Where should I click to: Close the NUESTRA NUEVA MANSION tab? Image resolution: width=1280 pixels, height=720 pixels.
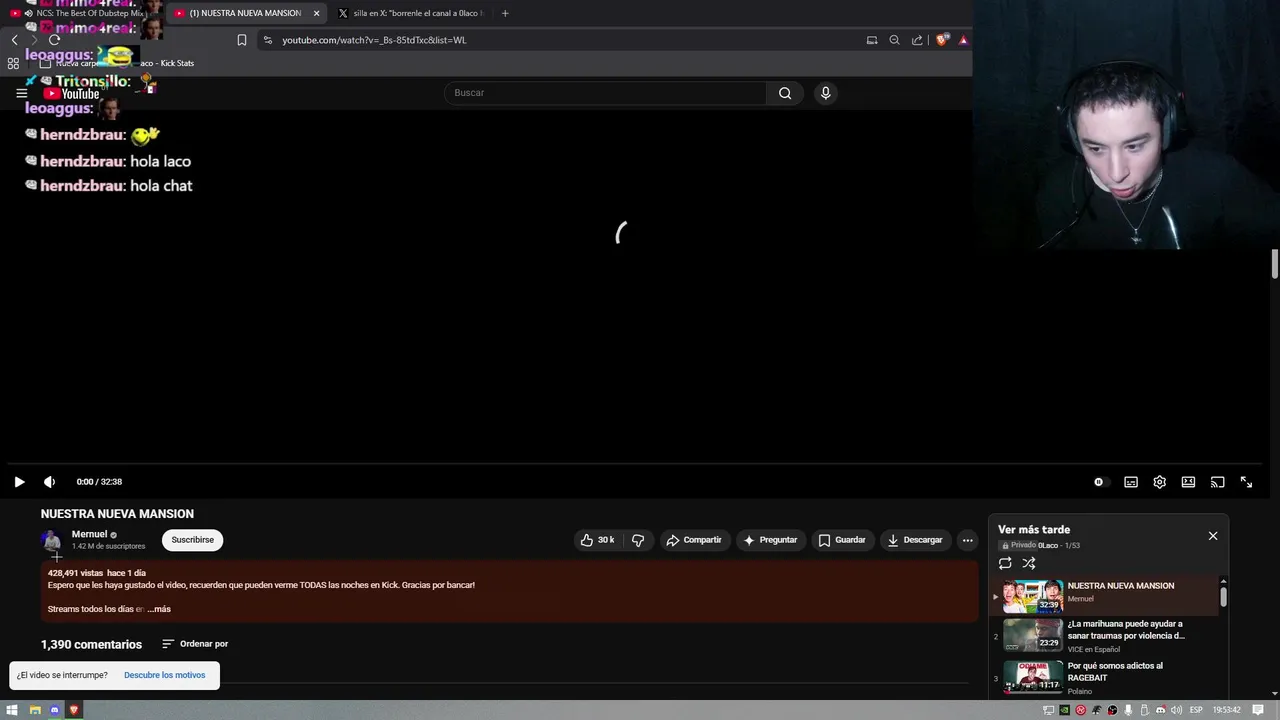coord(317,13)
